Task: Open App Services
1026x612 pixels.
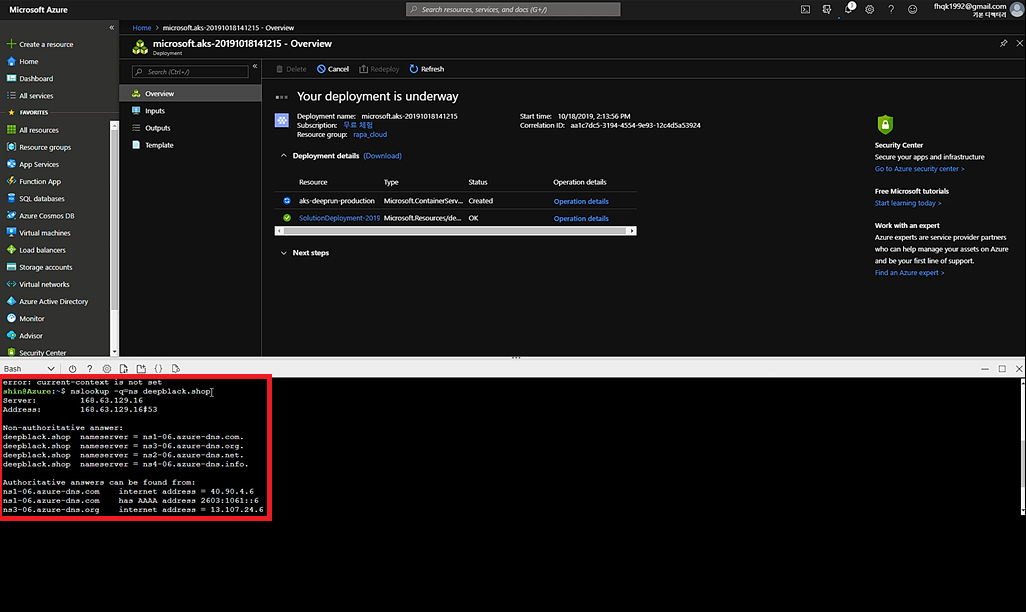Action: 33,164
